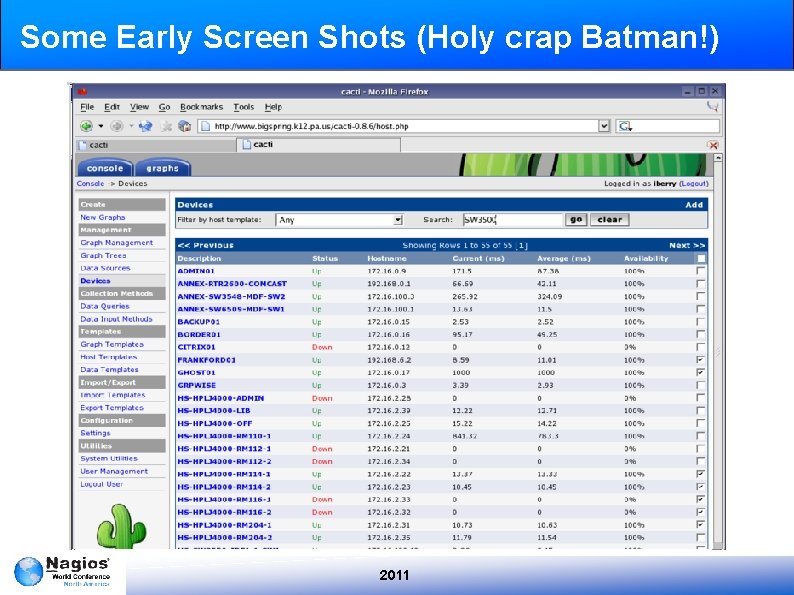
Task: Open the Tools menu
Action: coord(244,107)
